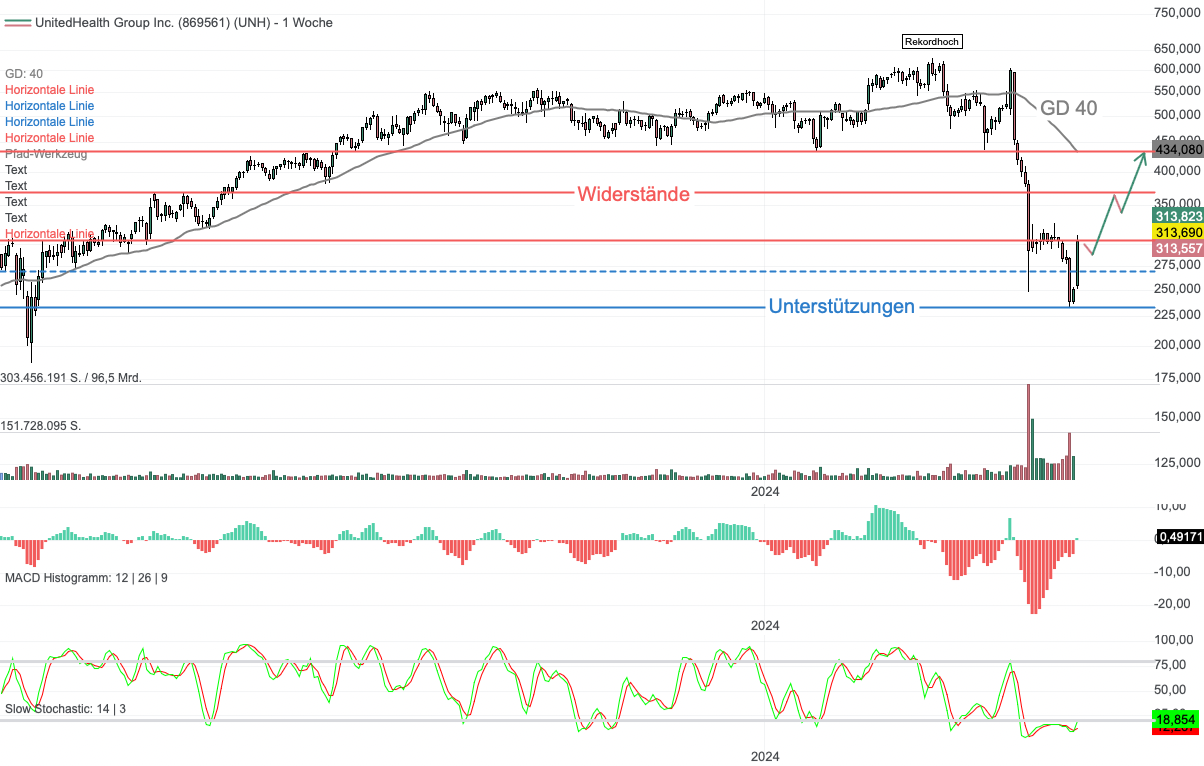Click the red 313,557 price tag
Image resolution: width=1204 pixels, height=766 pixels.
point(1177,248)
